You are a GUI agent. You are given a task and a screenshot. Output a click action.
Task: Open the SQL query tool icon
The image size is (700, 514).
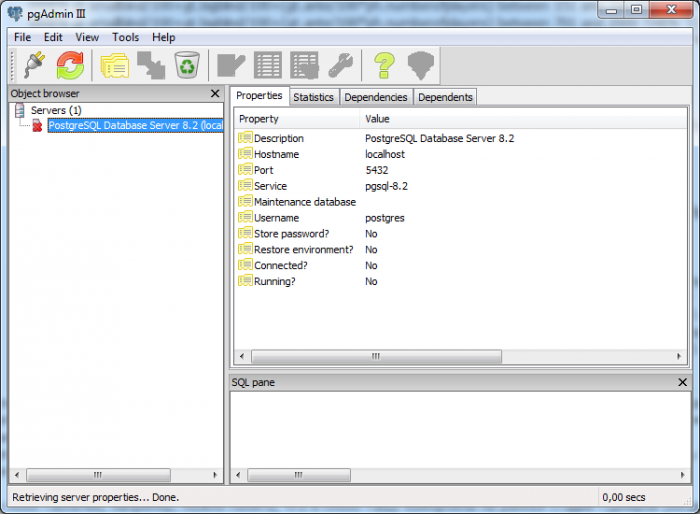coord(231,65)
